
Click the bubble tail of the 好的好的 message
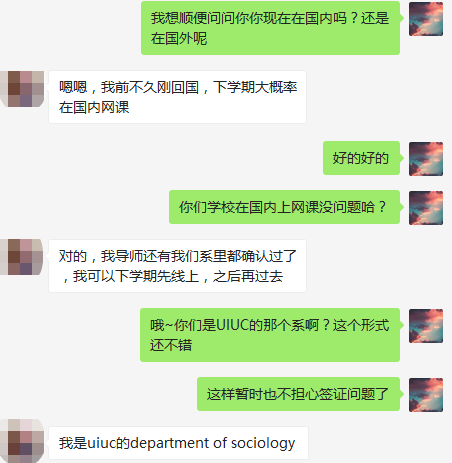(x=402, y=158)
